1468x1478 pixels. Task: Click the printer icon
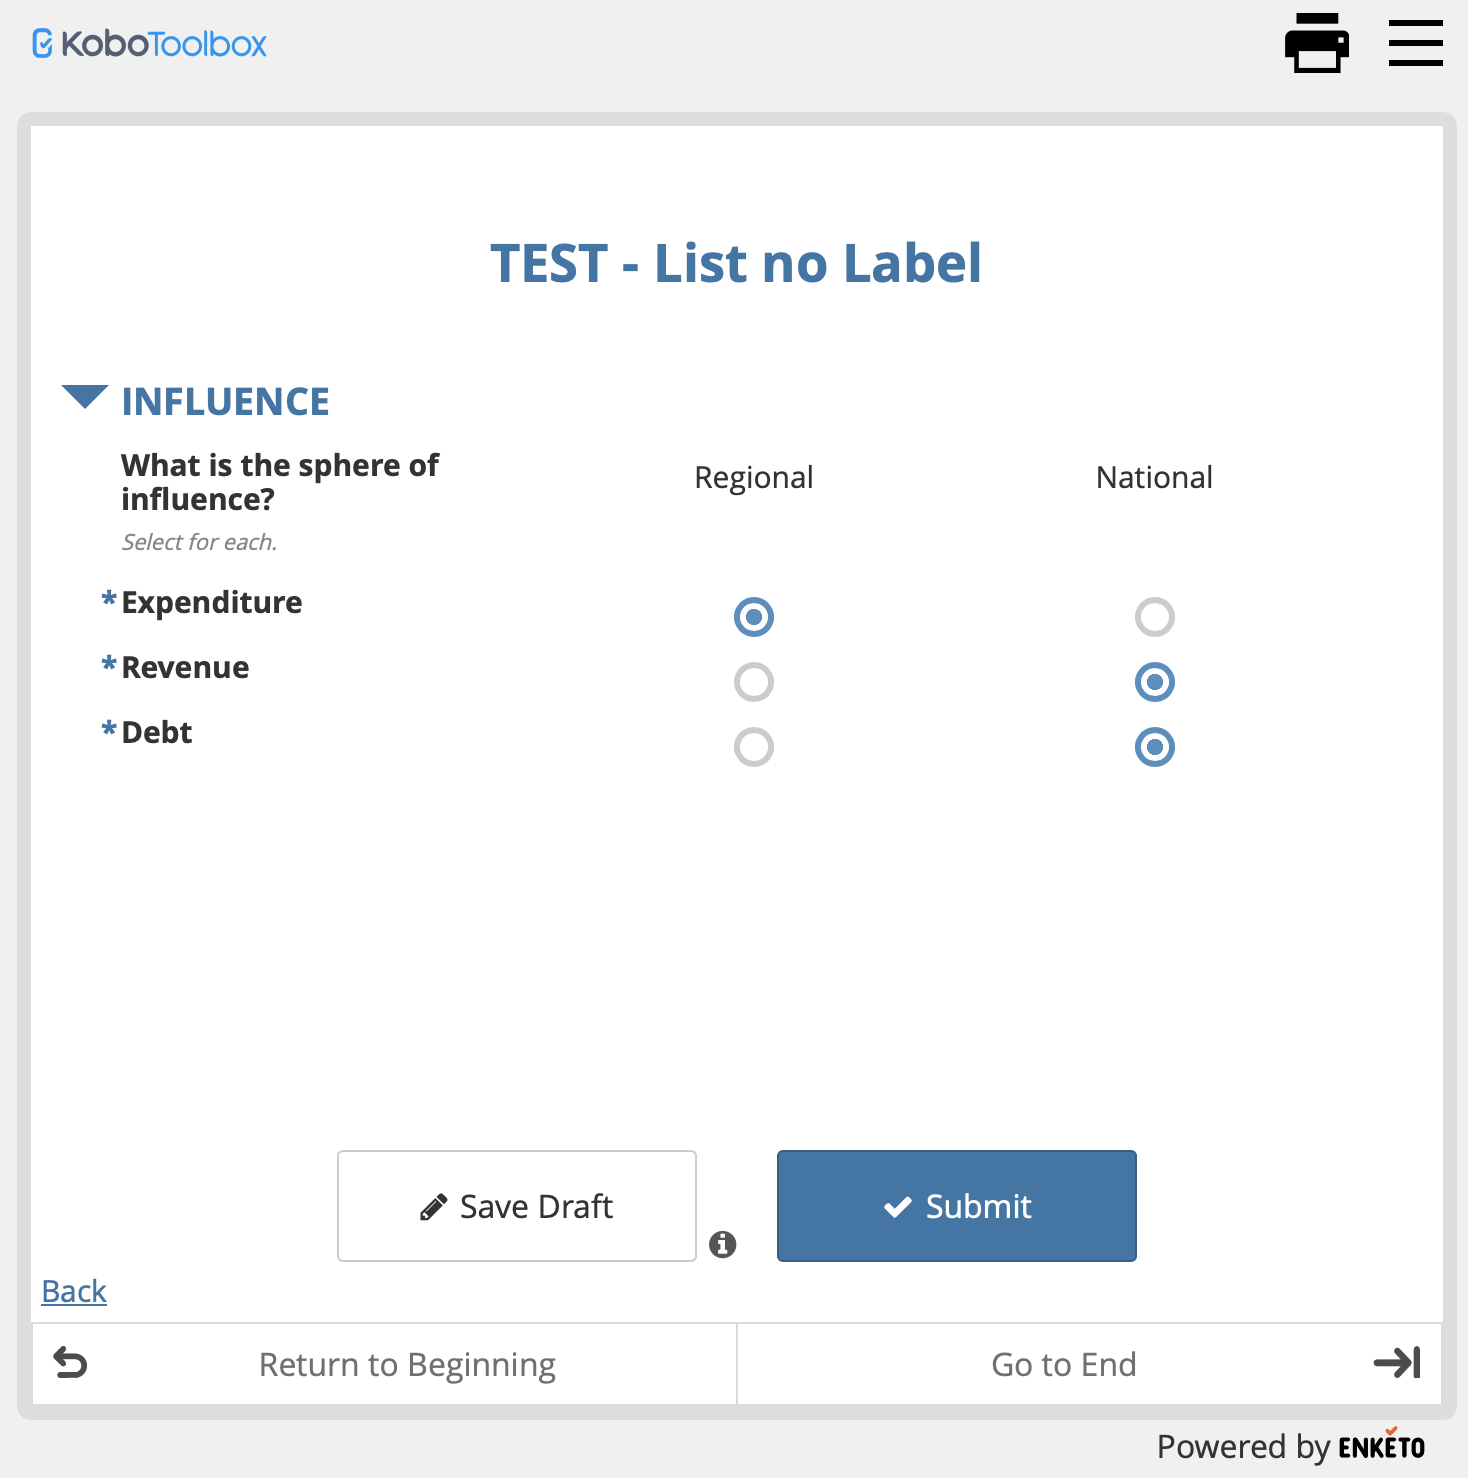(x=1316, y=43)
